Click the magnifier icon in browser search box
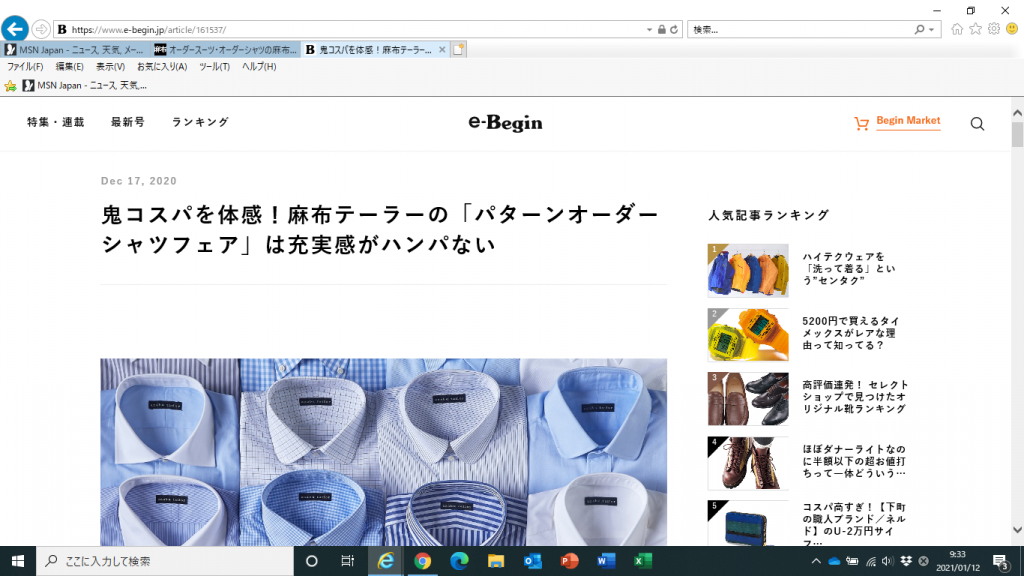 click(x=920, y=29)
